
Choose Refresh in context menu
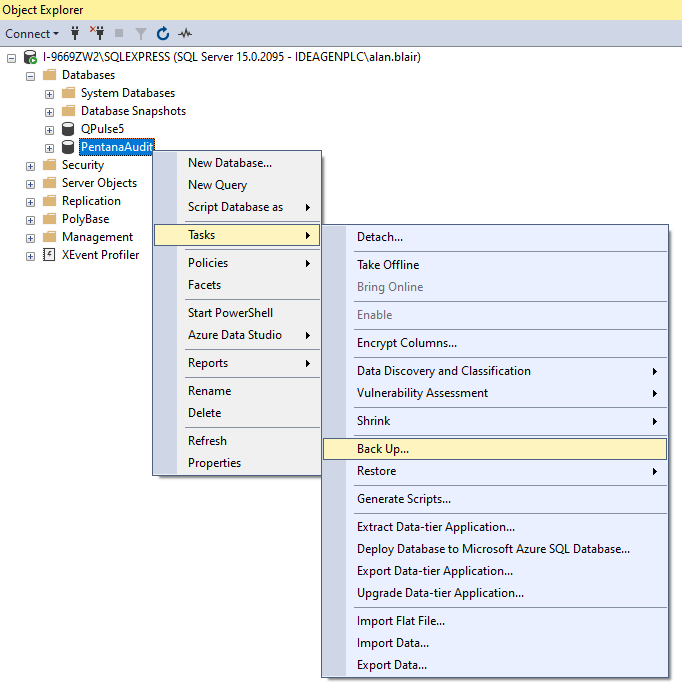(237, 441)
